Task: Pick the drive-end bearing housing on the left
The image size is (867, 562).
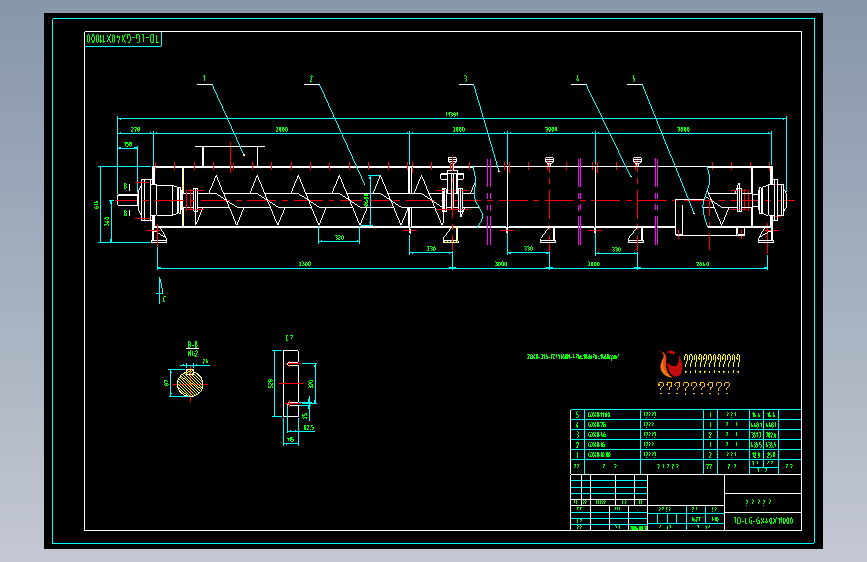Action: pyautogui.click(x=160, y=200)
